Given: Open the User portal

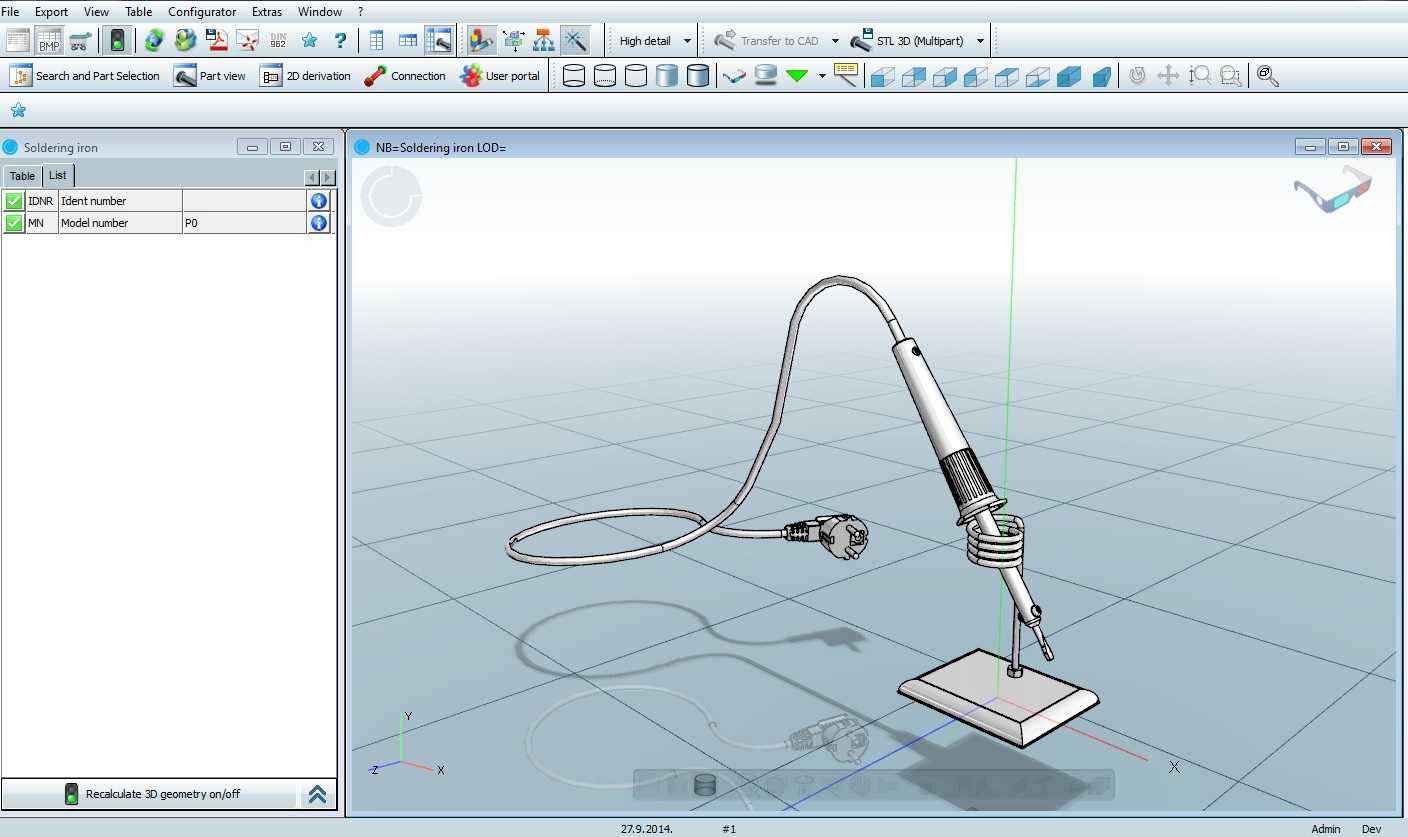Looking at the screenshot, I should point(500,76).
